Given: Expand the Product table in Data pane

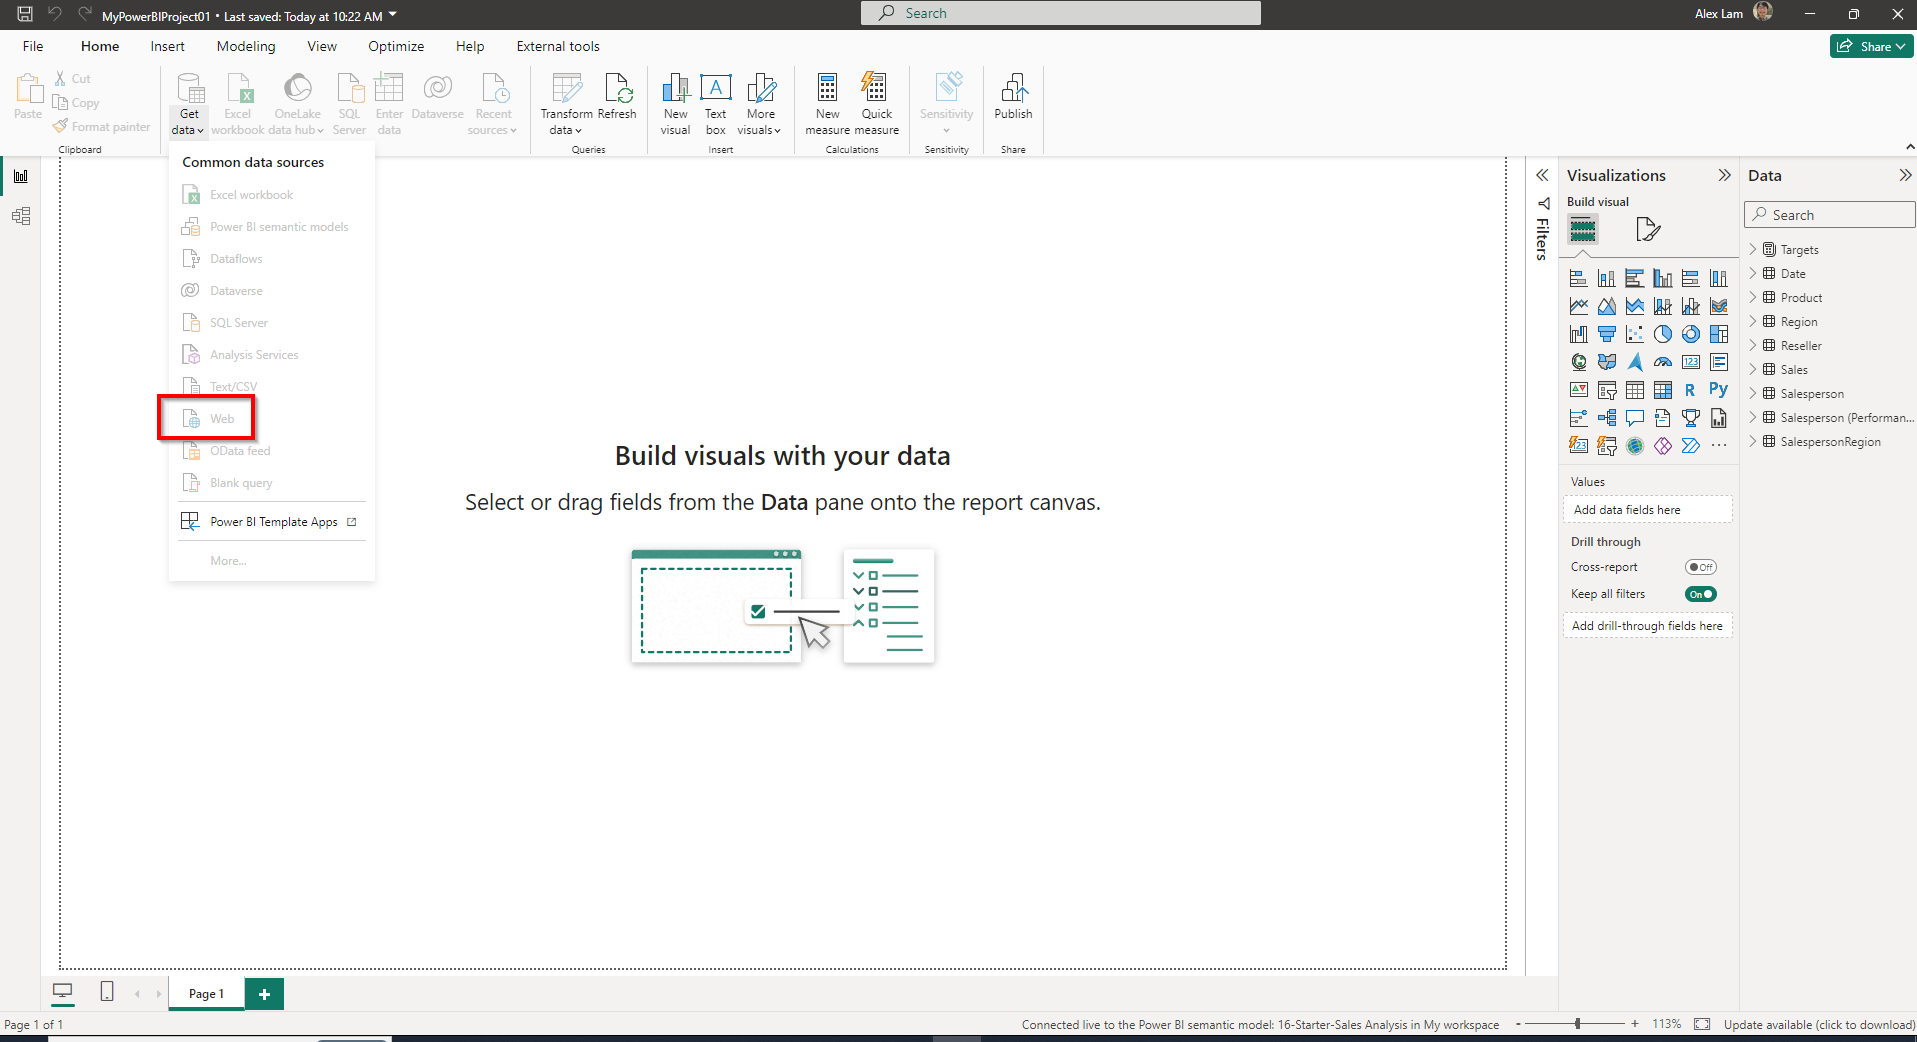Looking at the screenshot, I should coord(1753,297).
